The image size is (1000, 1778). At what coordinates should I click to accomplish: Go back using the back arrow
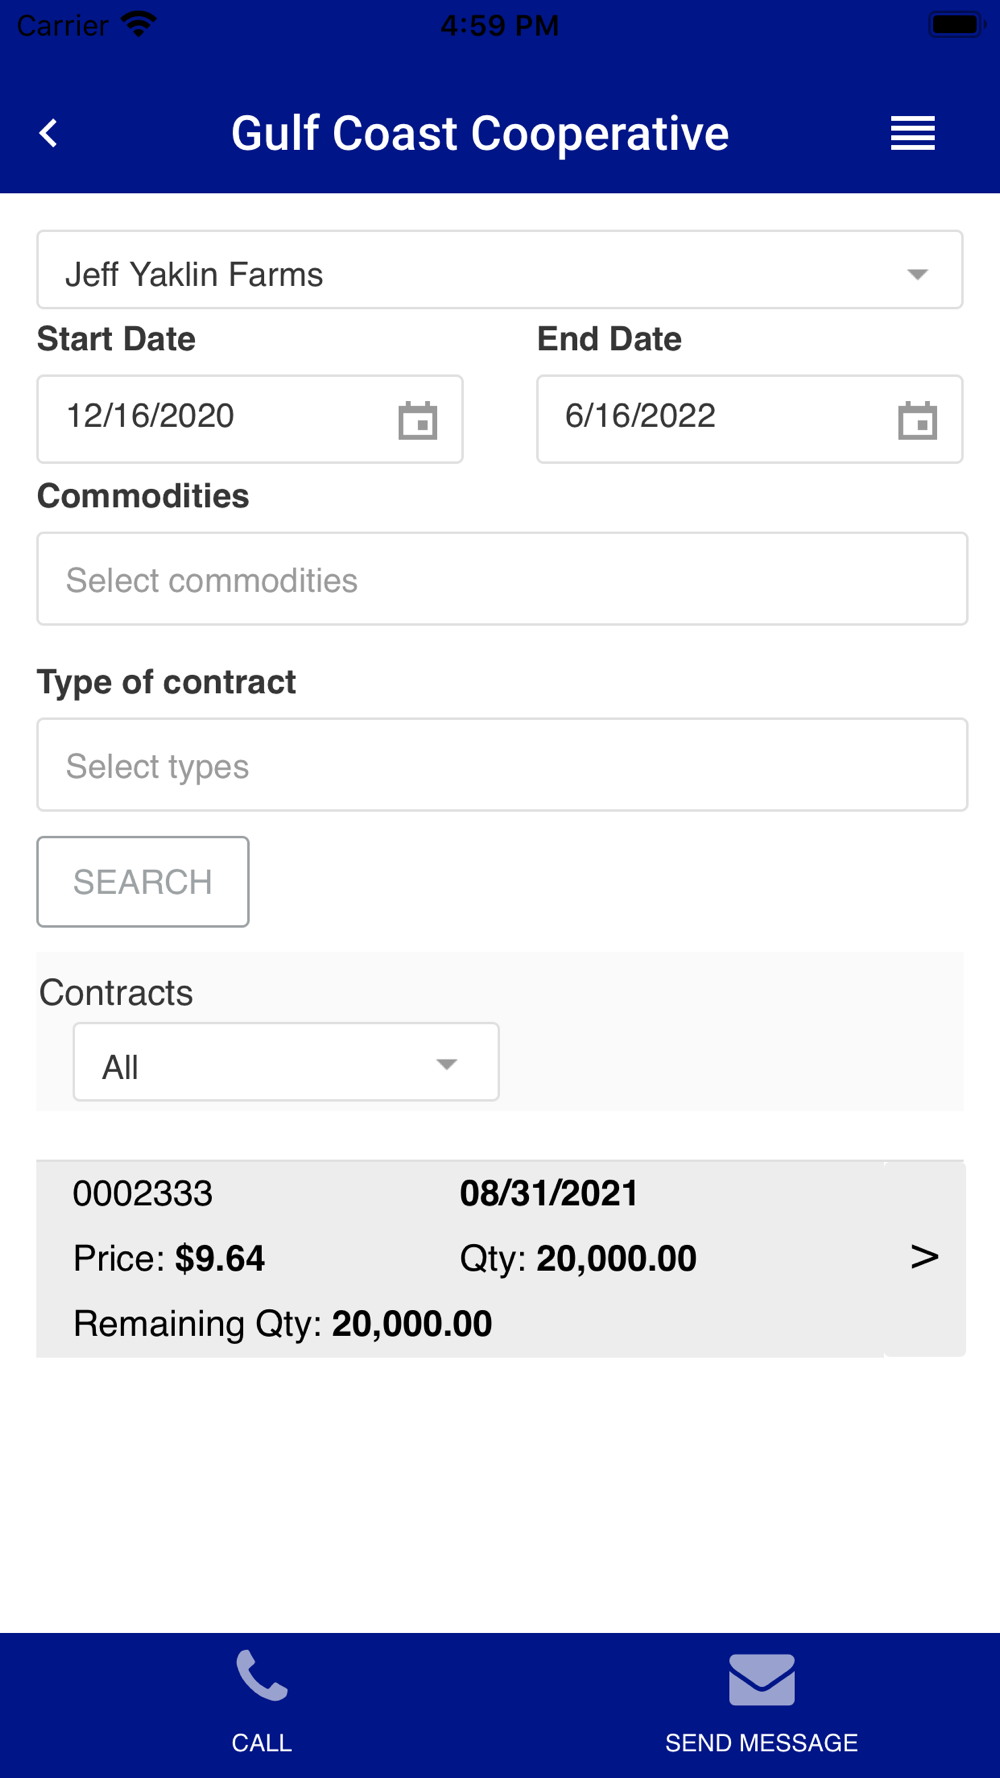(x=48, y=133)
